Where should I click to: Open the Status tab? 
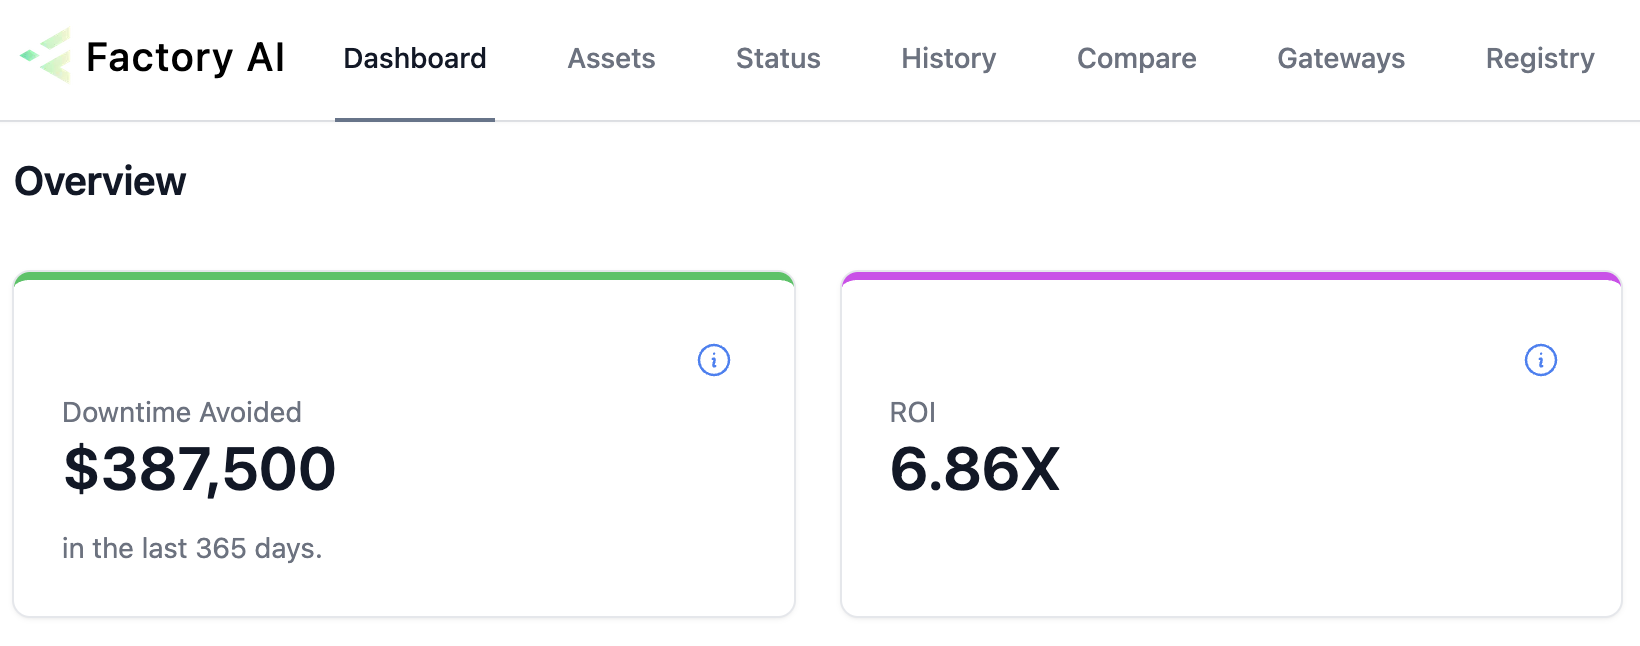pos(778,58)
